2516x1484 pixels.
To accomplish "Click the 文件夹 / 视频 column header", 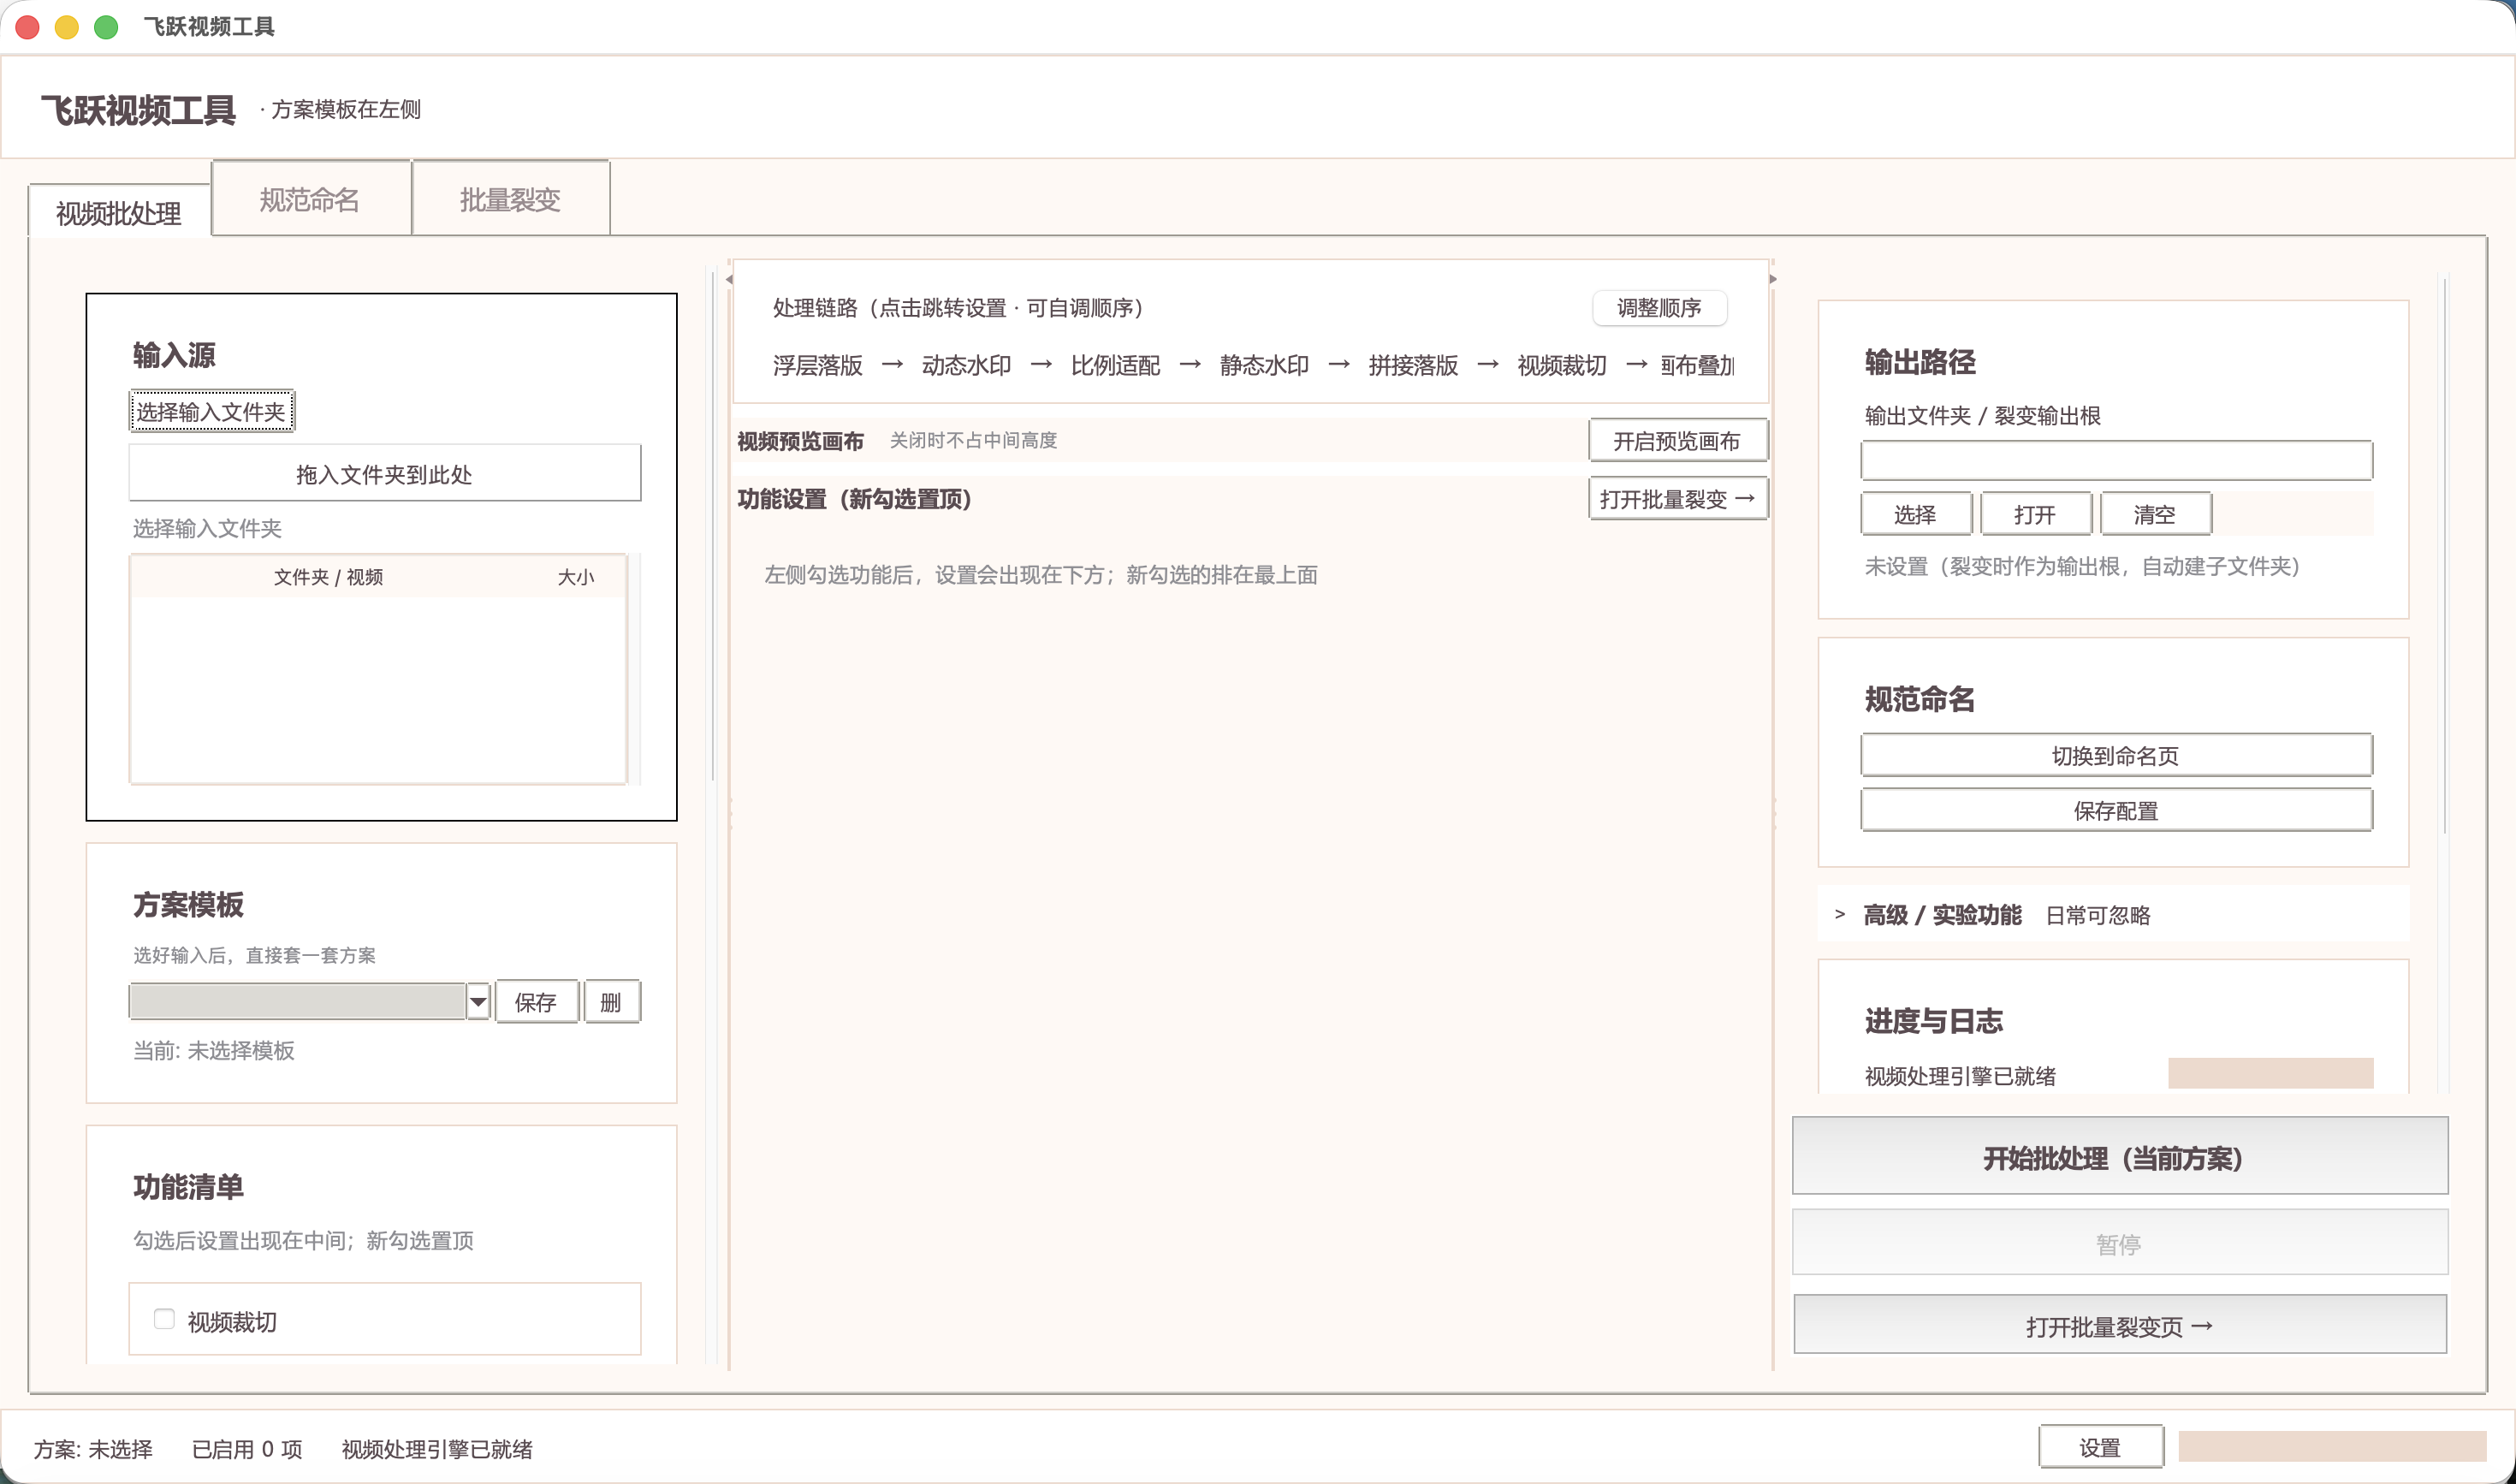I will point(328,577).
